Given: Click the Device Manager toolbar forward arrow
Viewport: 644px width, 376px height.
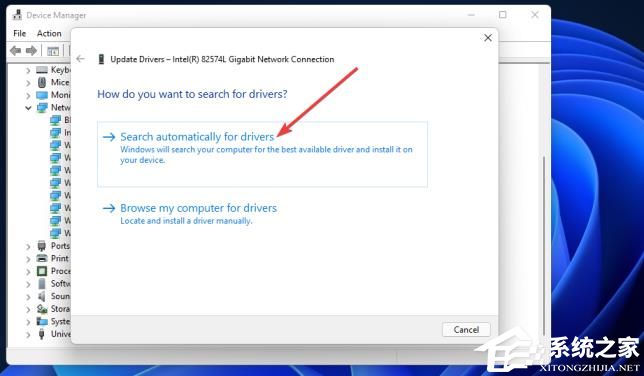Looking at the screenshot, I should click(x=31, y=51).
